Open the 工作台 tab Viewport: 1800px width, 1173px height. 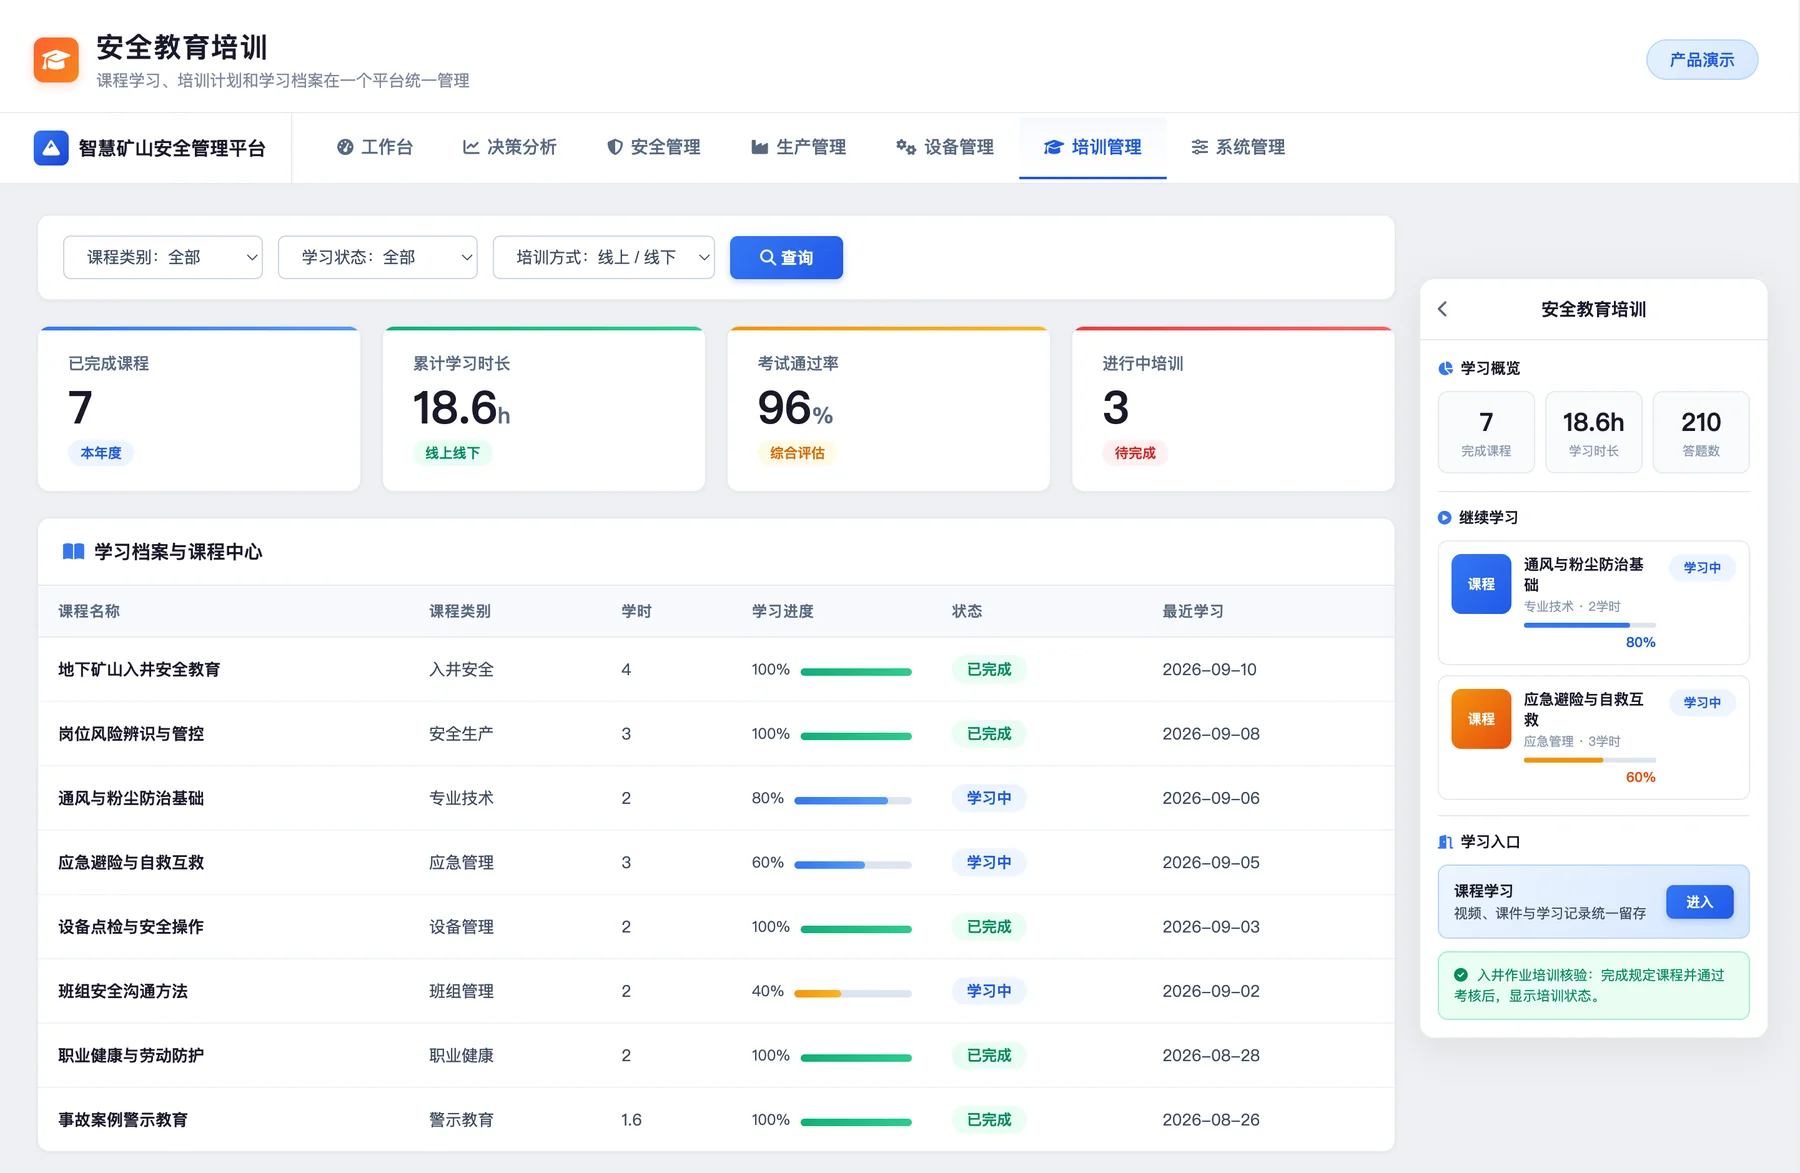[375, 148]
